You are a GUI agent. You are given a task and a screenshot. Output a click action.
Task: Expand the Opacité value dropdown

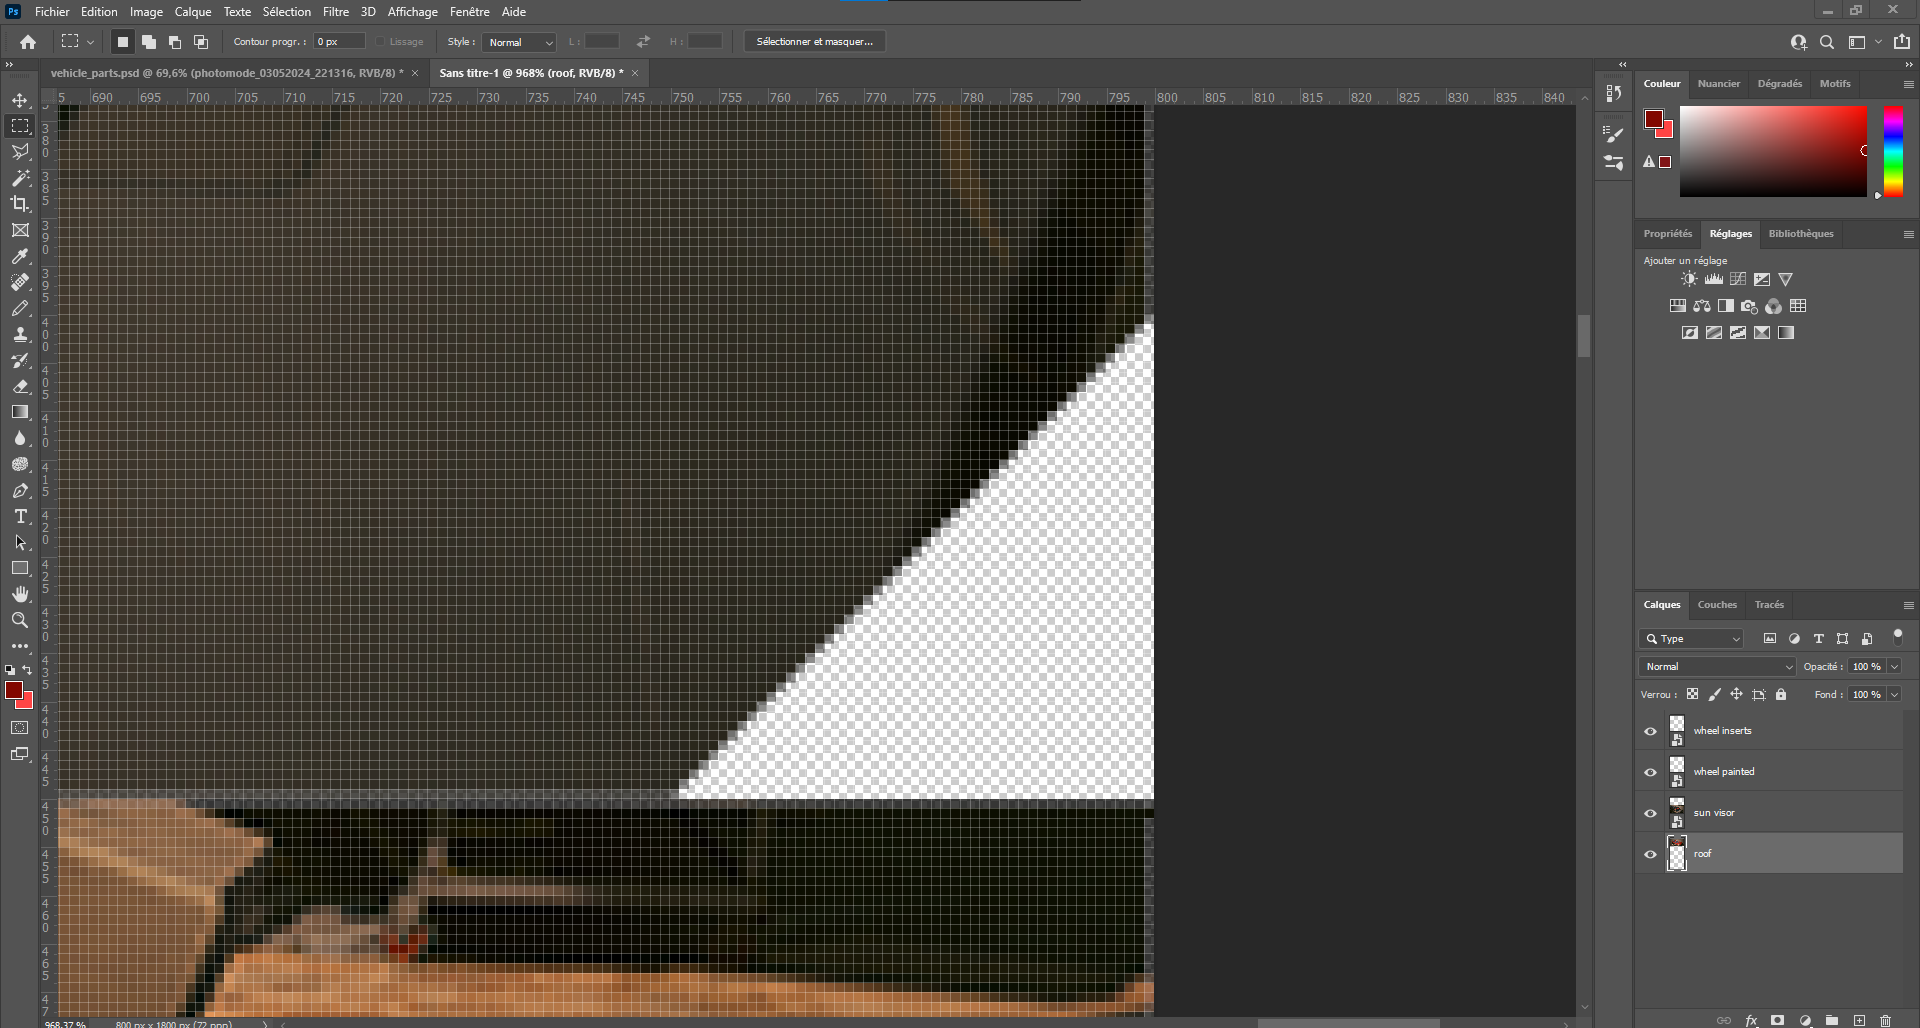pos(1894,667)
